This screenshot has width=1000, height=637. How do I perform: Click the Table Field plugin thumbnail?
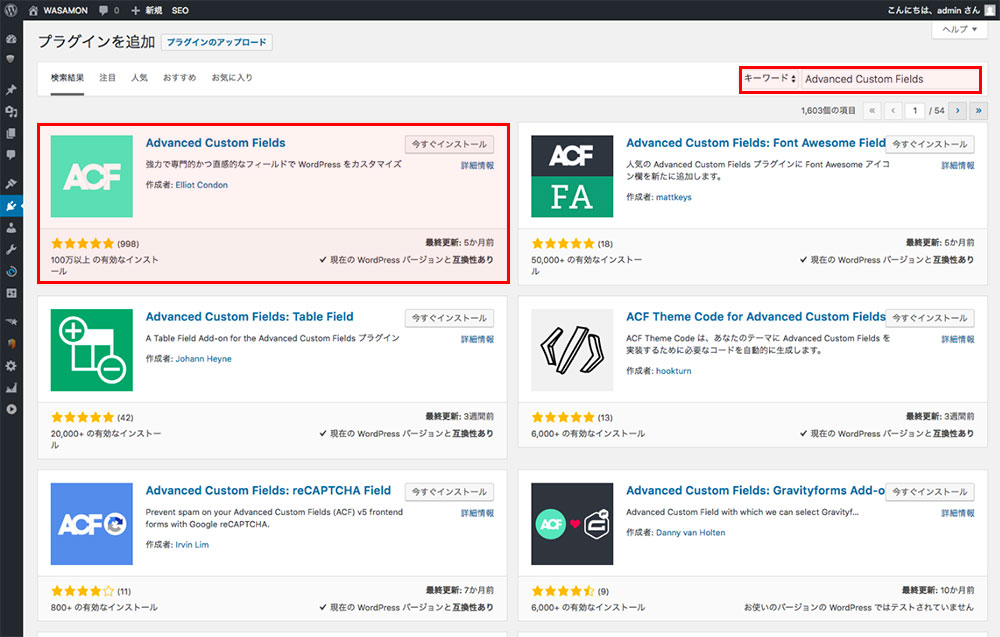point(92,350)
